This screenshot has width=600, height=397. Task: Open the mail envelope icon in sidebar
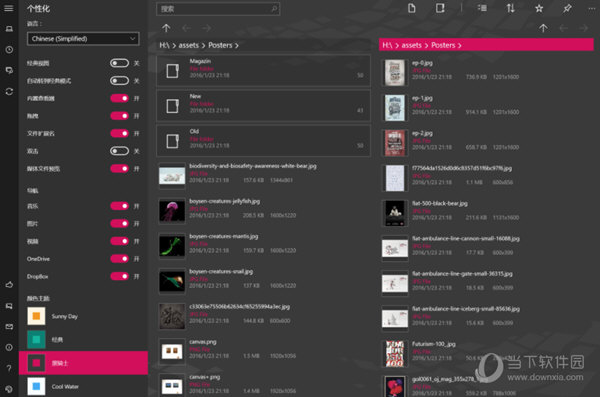(x=9, y=327)
